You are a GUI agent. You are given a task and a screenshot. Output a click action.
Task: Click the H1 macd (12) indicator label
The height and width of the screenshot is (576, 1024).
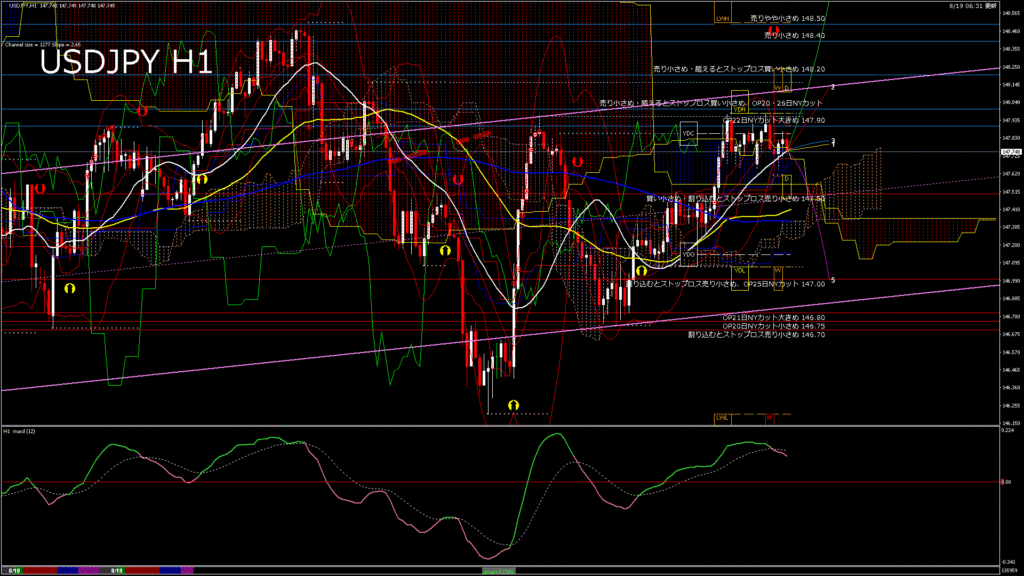21,431
